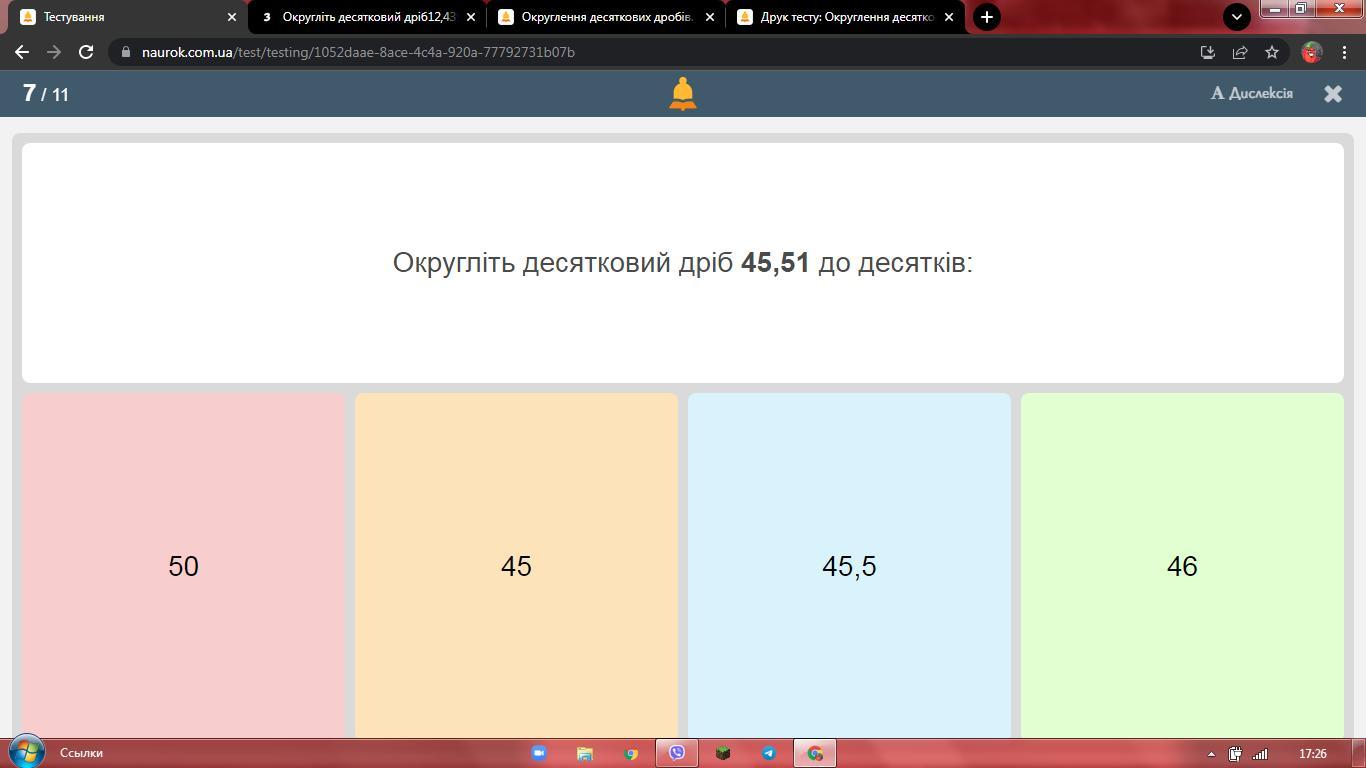Image resolution: width=1366 pixels, height=768 pixels.
Task: Open the Chrome profile avatar
Action: point(1312,52)
